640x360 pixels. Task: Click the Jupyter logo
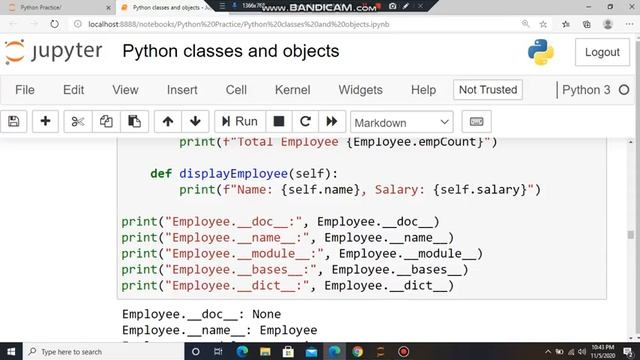(53, 52)
